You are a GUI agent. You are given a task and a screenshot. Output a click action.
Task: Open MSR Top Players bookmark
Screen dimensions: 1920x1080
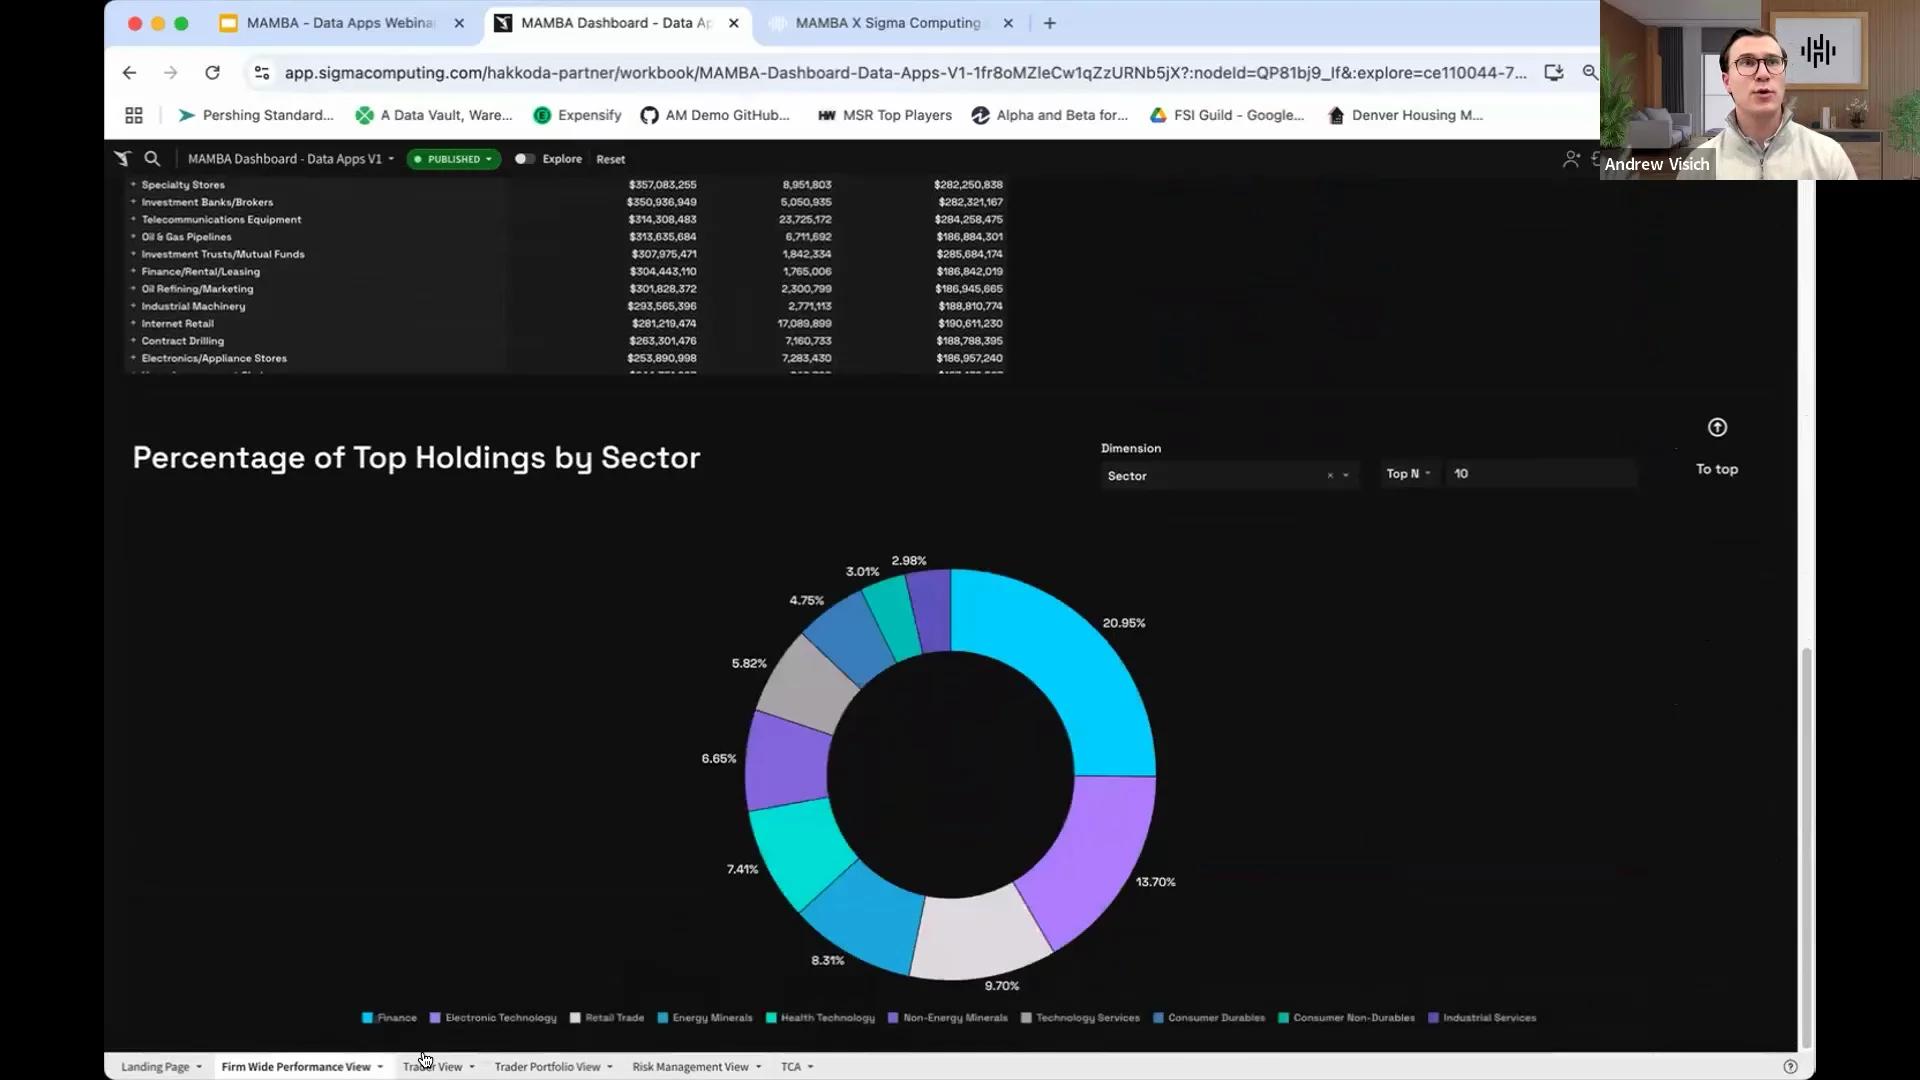point(885,115)
